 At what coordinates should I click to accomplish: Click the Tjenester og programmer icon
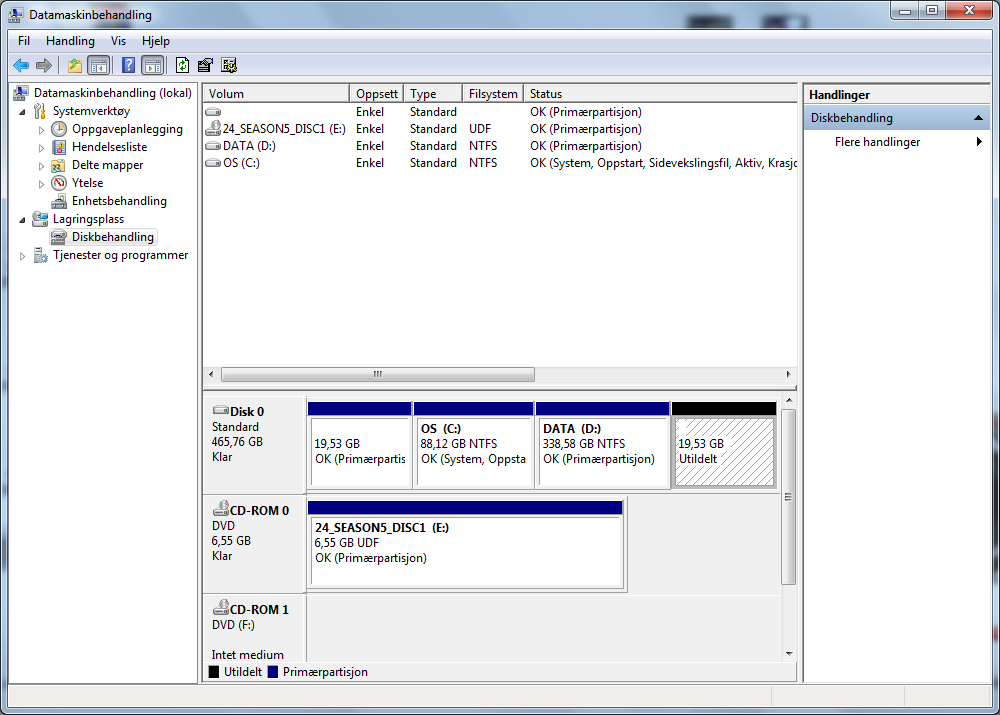[x=40, y=255]
